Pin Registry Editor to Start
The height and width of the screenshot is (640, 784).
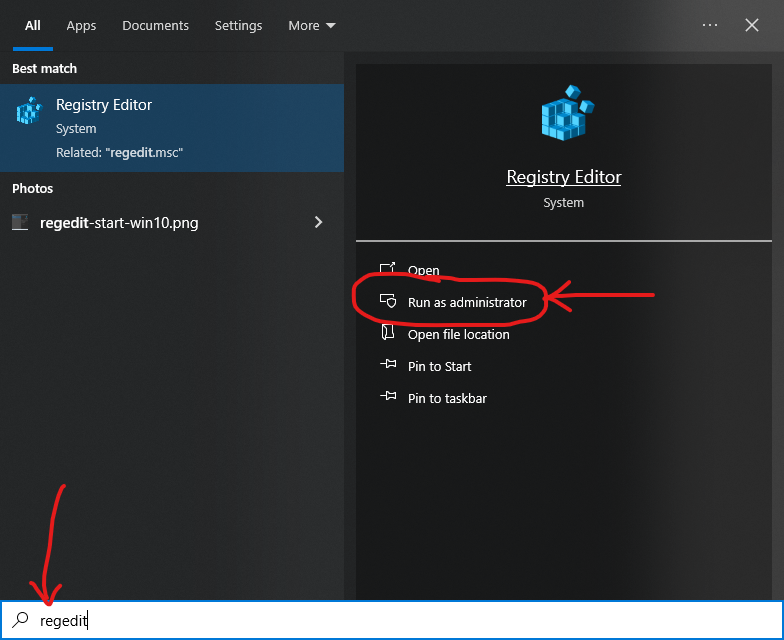click(x=440, y=366)
